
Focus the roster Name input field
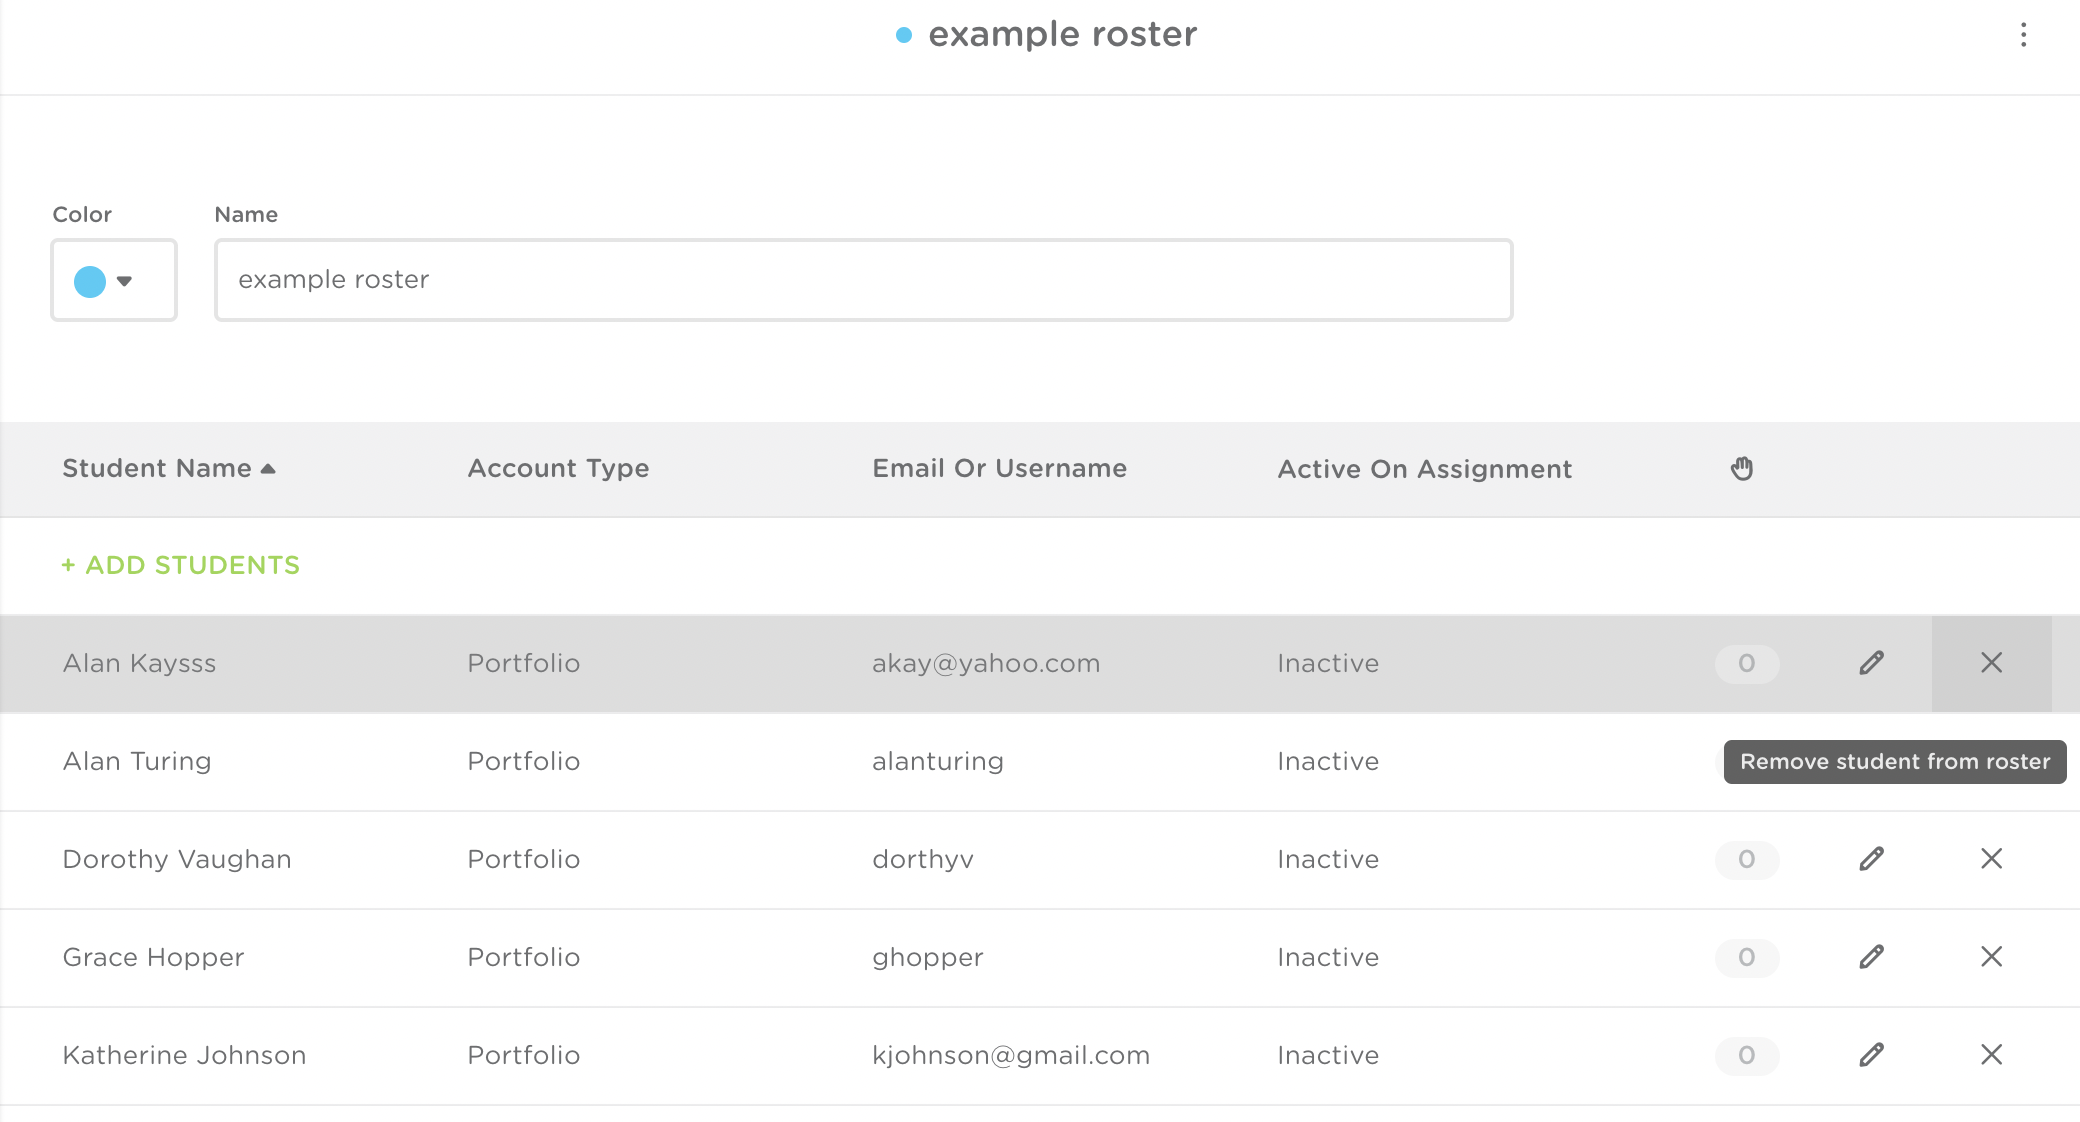(862, 280)
